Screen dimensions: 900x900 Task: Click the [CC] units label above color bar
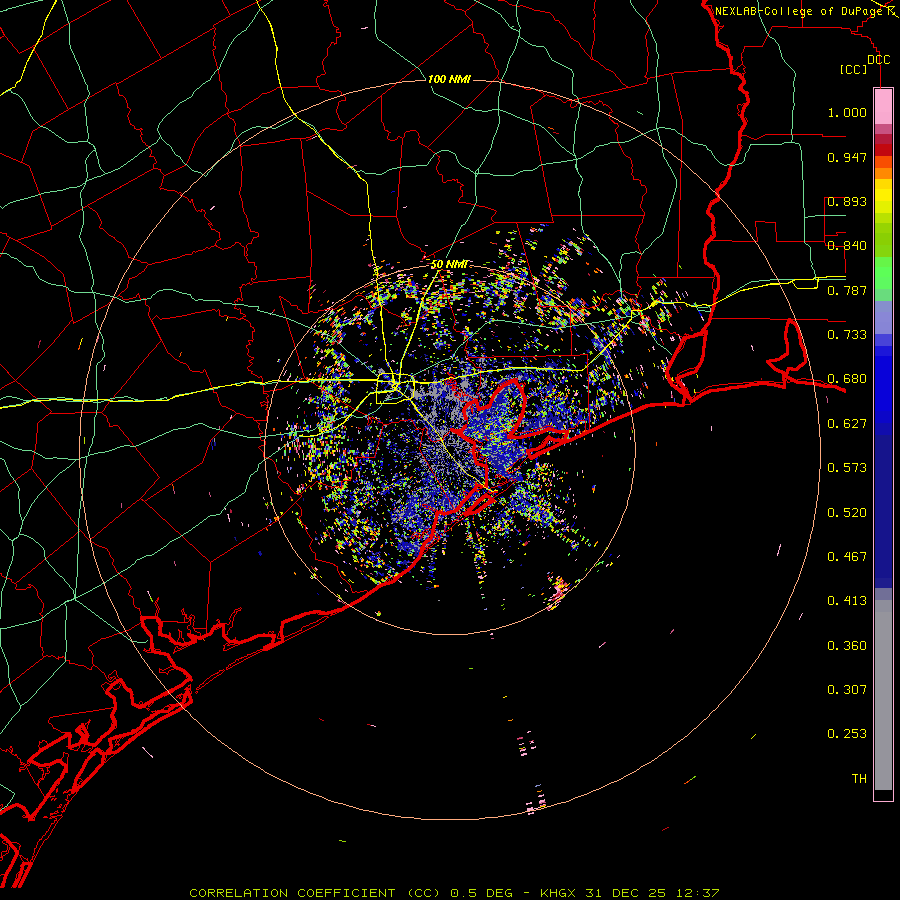click(853, 69)
